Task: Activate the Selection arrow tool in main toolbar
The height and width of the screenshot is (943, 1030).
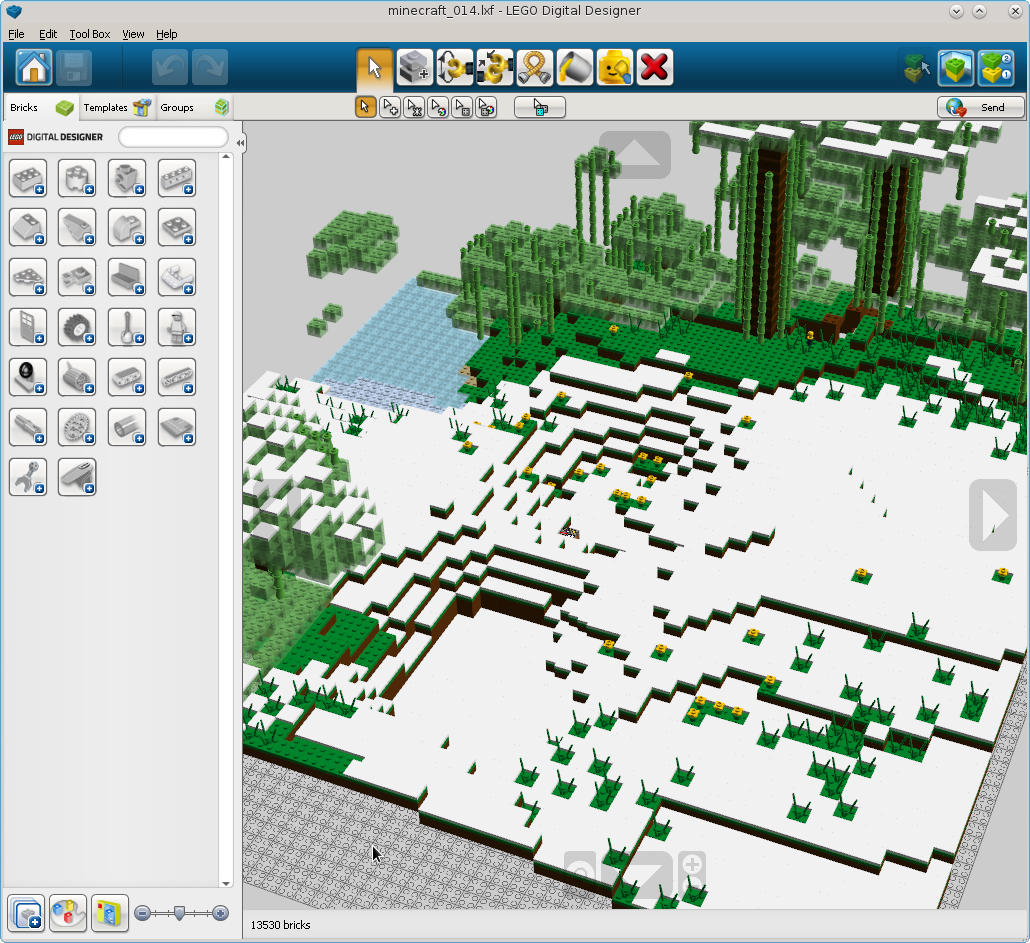Action: pos(374,68)
